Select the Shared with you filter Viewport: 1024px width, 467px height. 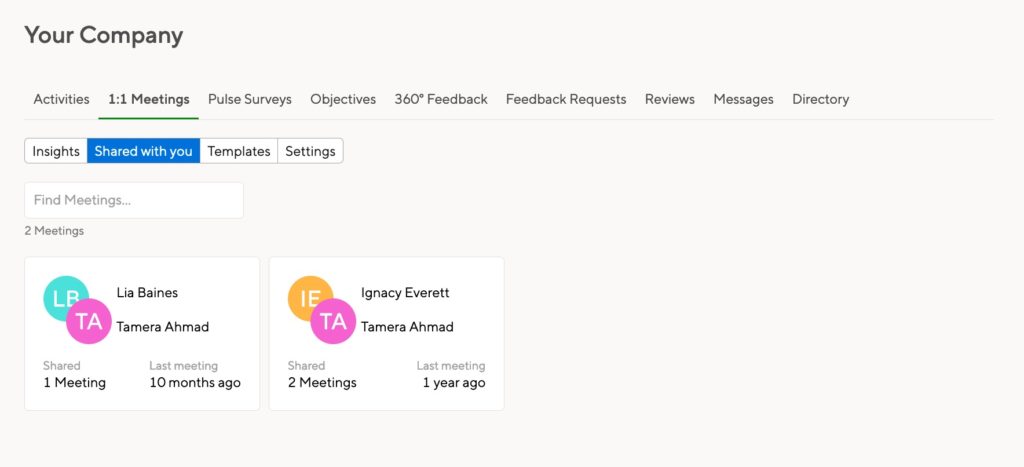click(x=144, y=151)
